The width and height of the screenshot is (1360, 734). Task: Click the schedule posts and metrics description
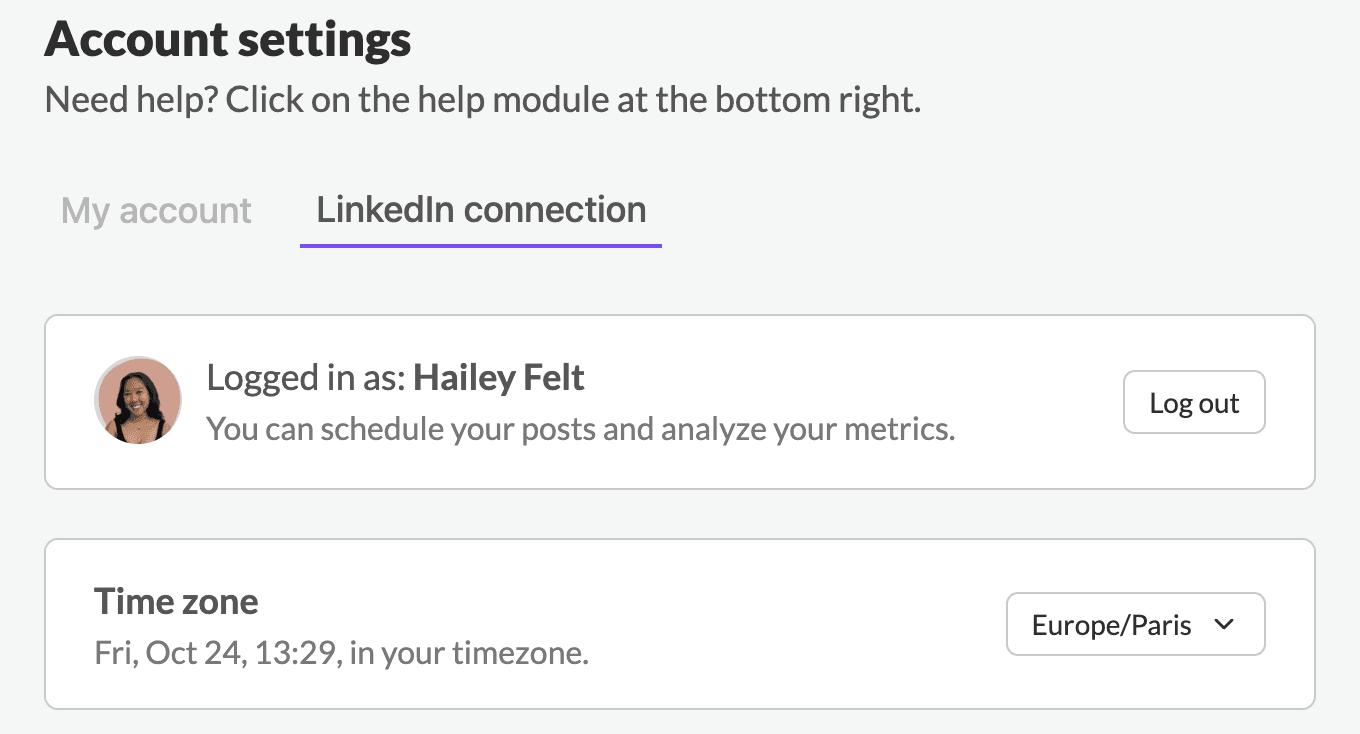point(580,429)
